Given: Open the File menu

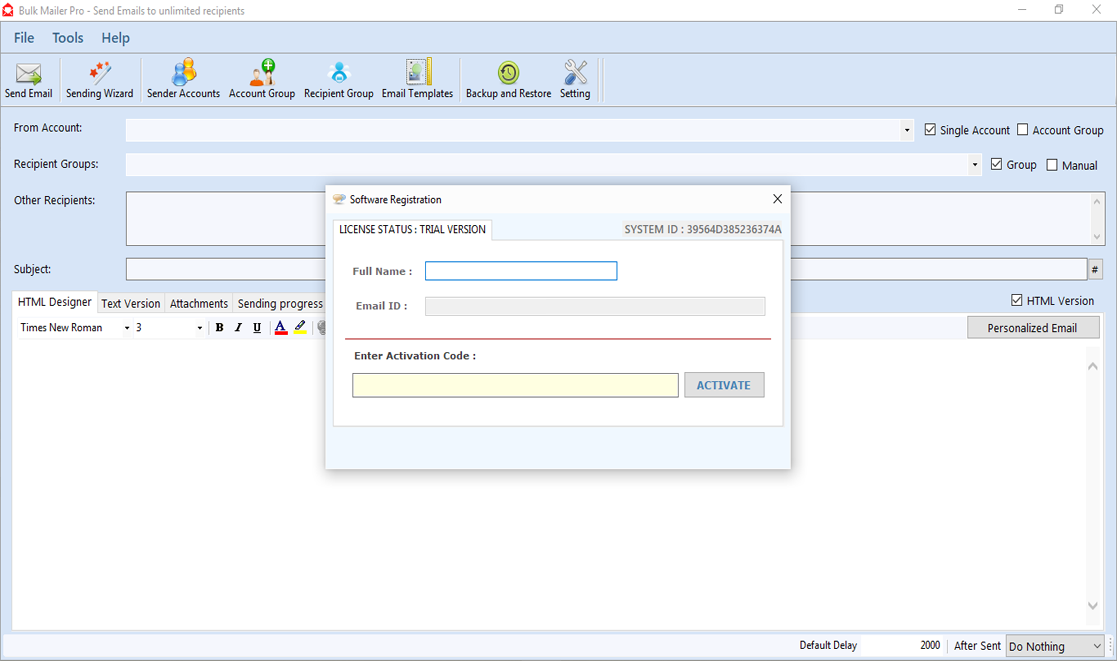Looking at the screenshot, I should click(24, 38).
